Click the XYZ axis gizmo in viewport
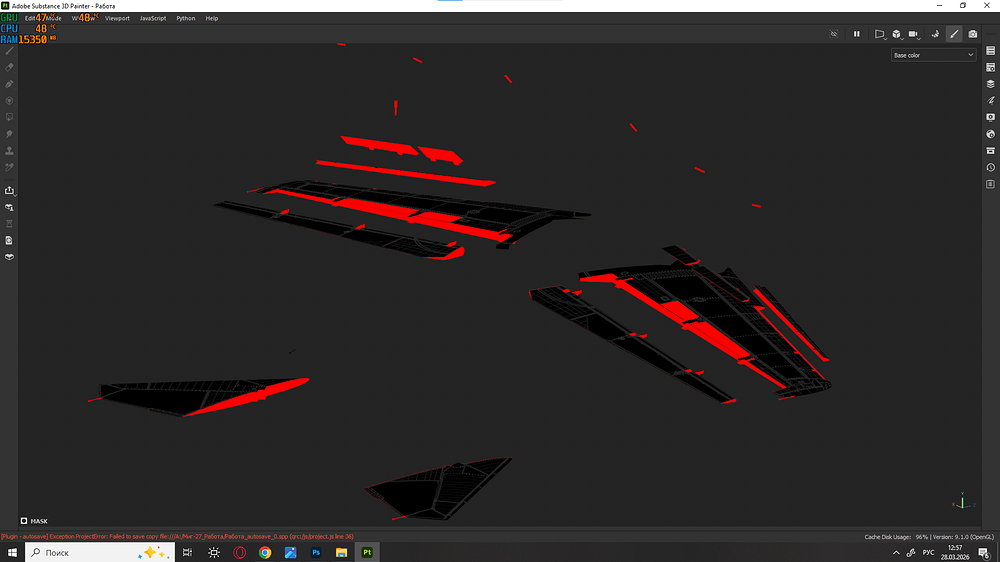The image size is (1000, 562). (963, 501)
